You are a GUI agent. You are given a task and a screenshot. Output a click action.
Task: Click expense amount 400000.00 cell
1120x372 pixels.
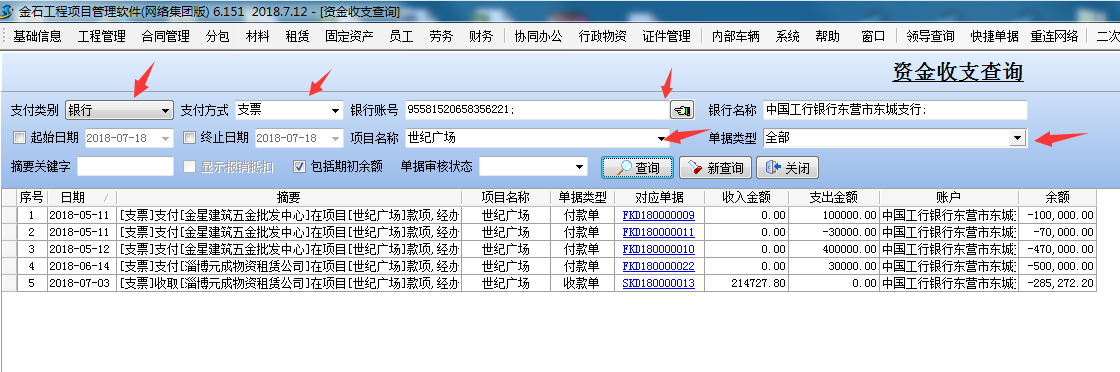[x=834, y=249]
